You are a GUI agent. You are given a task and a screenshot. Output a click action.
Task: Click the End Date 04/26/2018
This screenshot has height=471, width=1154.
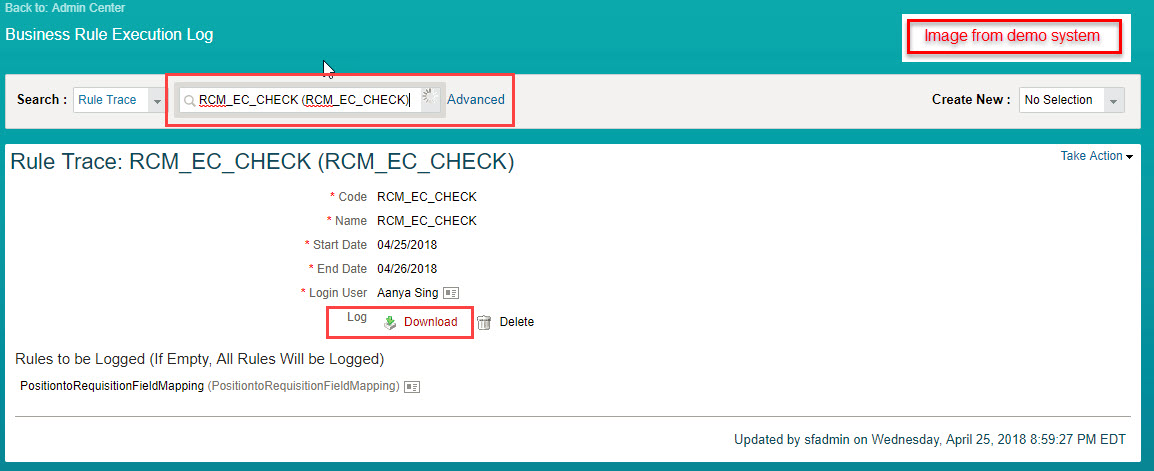[x=407, y=269]
